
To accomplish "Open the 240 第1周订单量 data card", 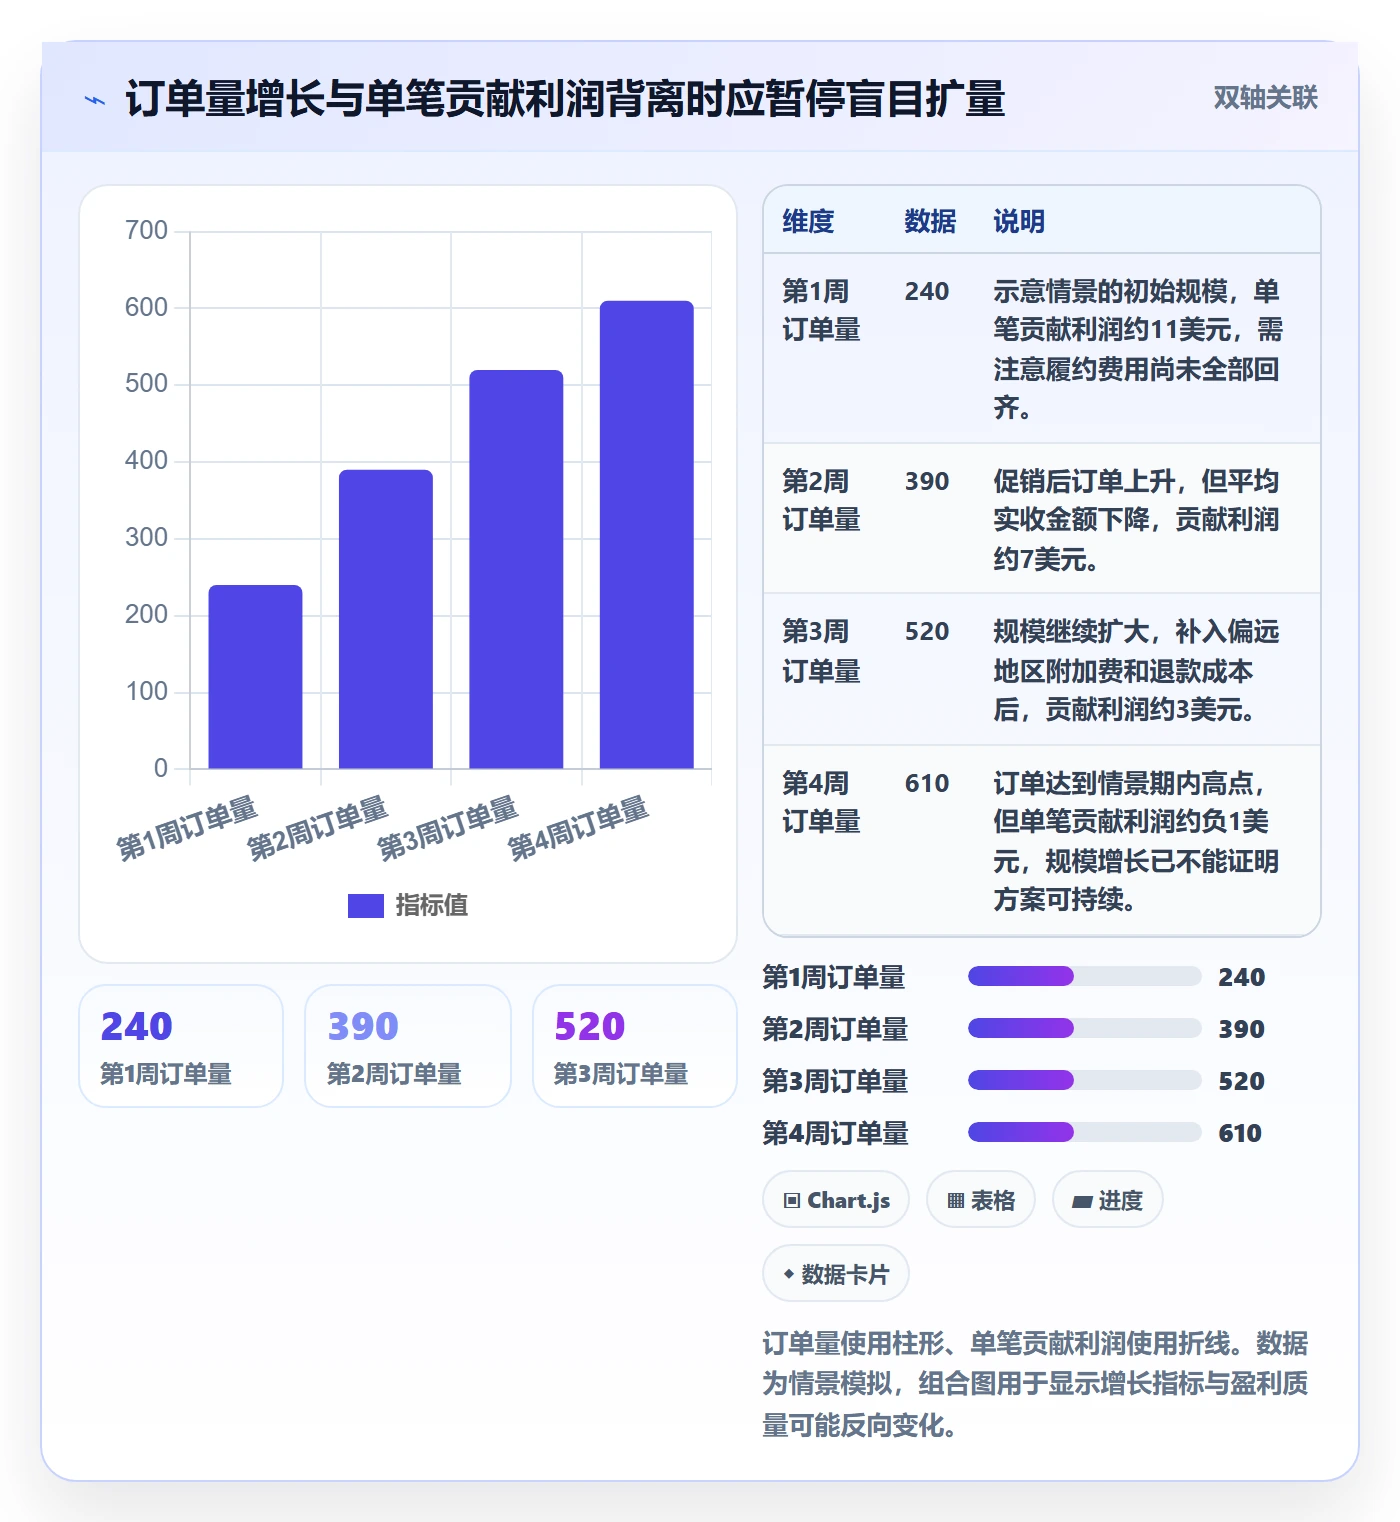I will [x=181, y=1046].
